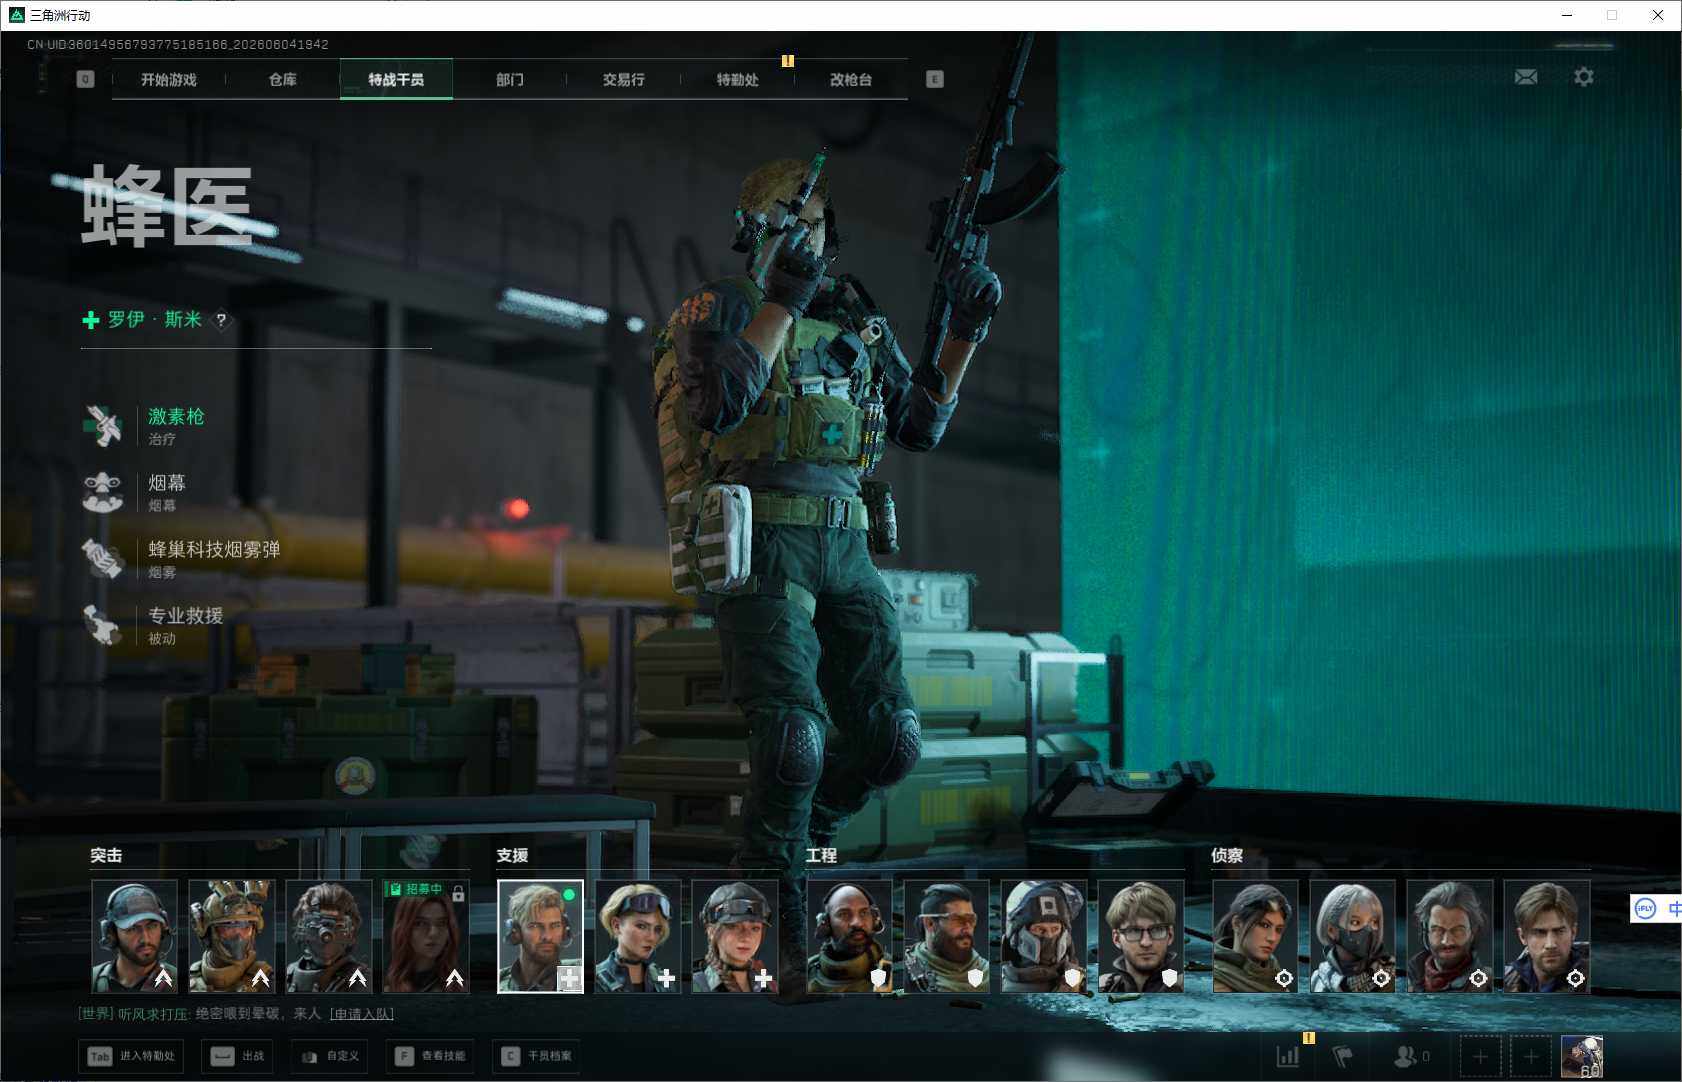
Task: Minimize the 三角洲行动 window
Action: 1567,15
